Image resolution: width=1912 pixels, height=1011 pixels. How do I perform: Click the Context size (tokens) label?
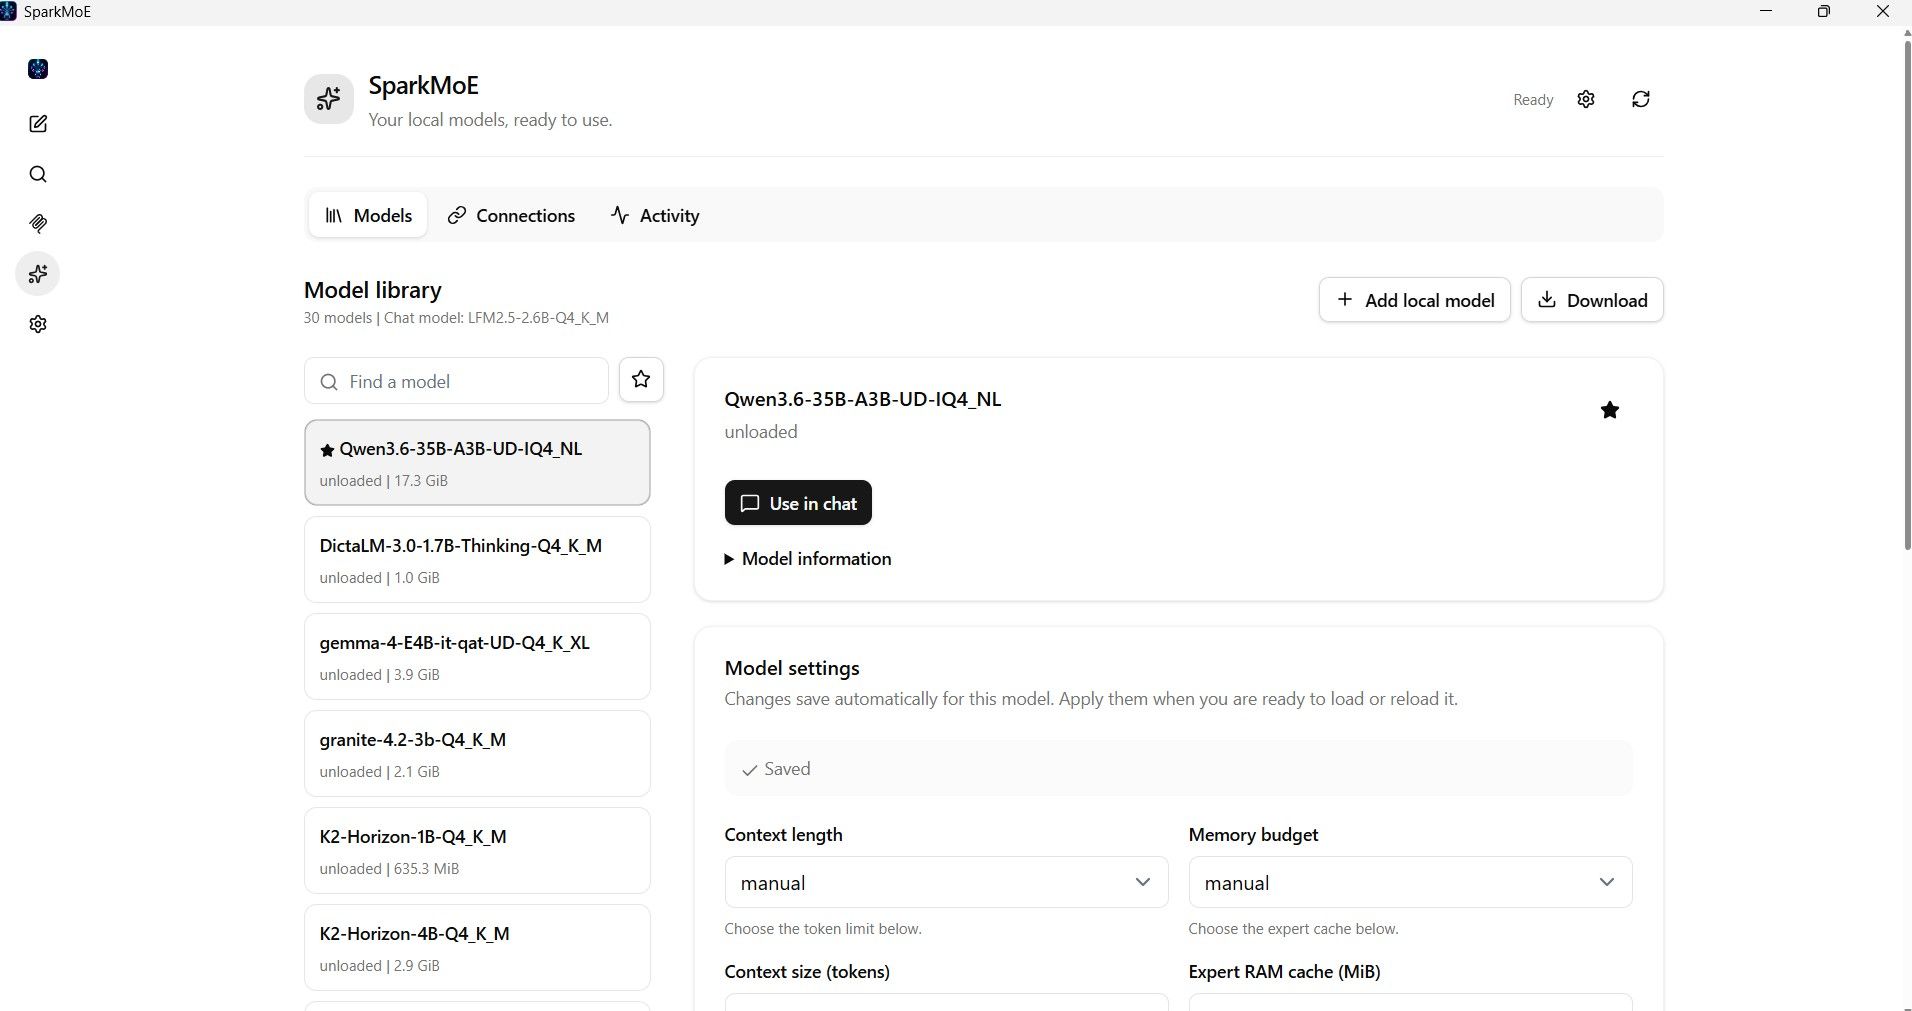pyautogui.click(x=807, y=972)
